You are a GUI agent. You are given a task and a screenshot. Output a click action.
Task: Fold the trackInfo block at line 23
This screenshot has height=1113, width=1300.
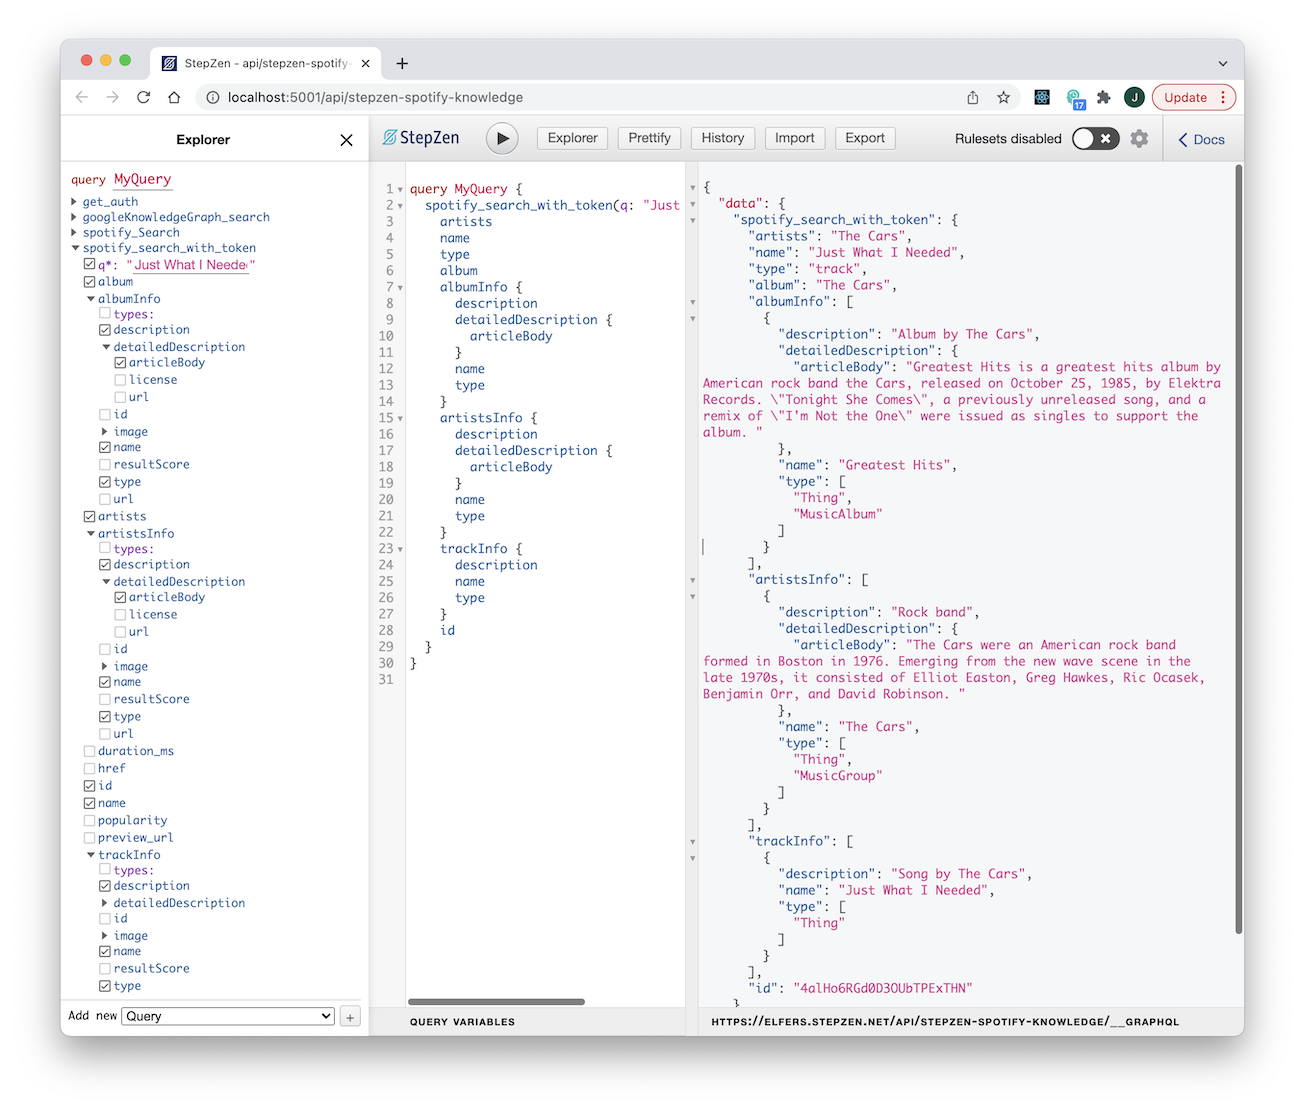click(x=400, y=550)
